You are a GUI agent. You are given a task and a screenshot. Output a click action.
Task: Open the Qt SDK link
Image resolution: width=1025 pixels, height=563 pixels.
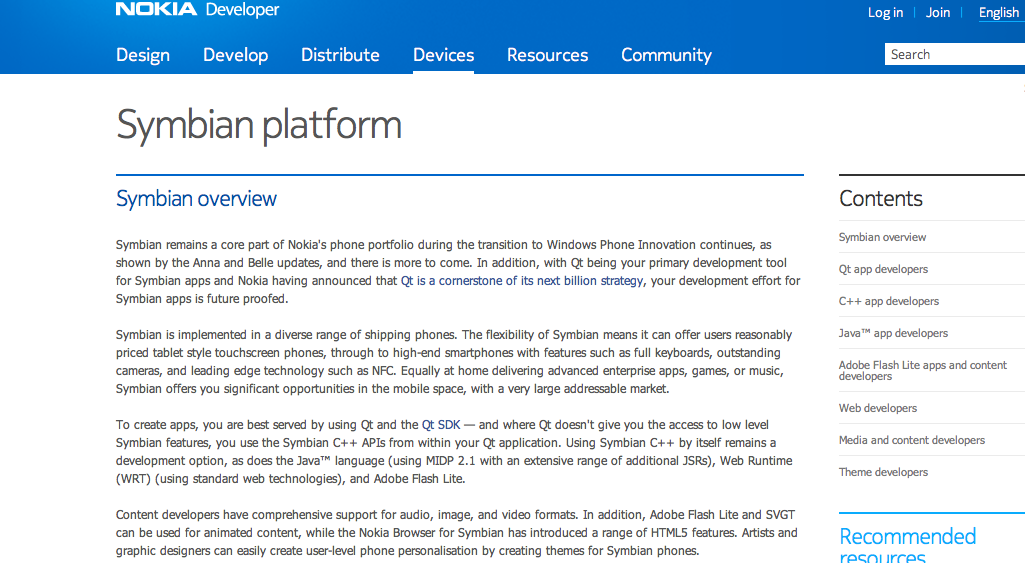pyautogui.click(x=440, y=425)
